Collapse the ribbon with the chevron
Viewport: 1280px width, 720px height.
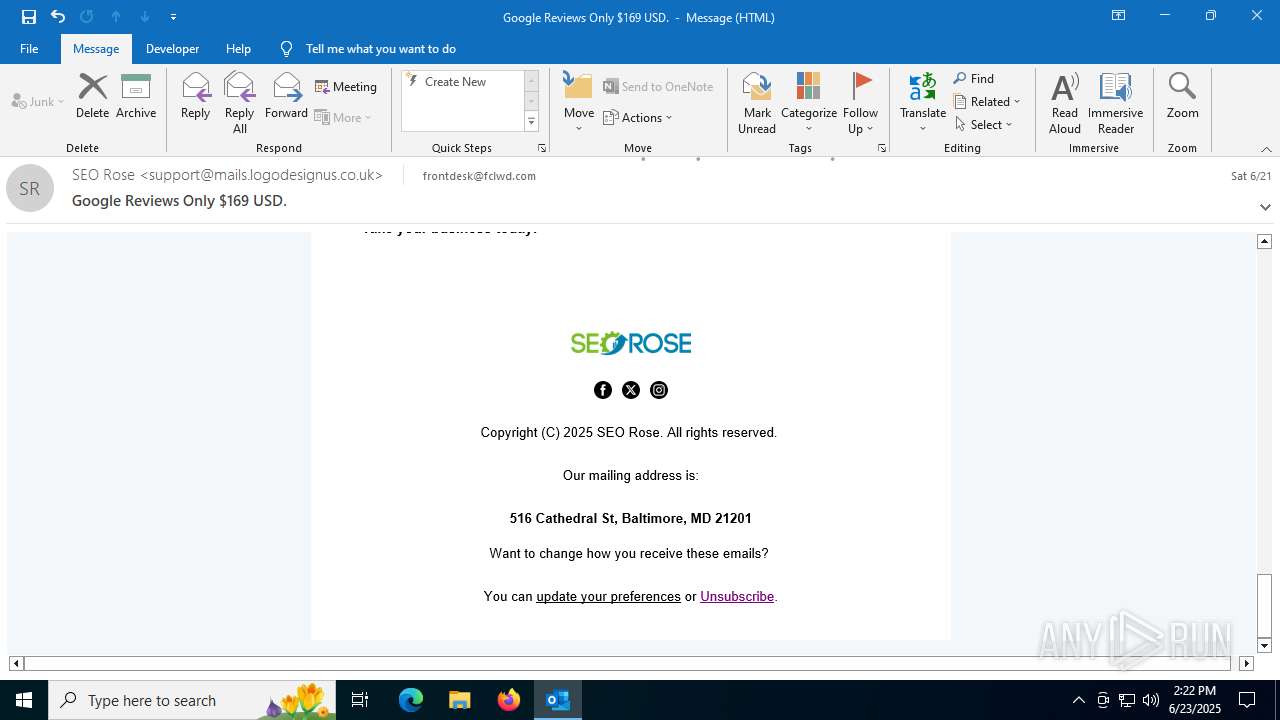(x=1266, y=149)
